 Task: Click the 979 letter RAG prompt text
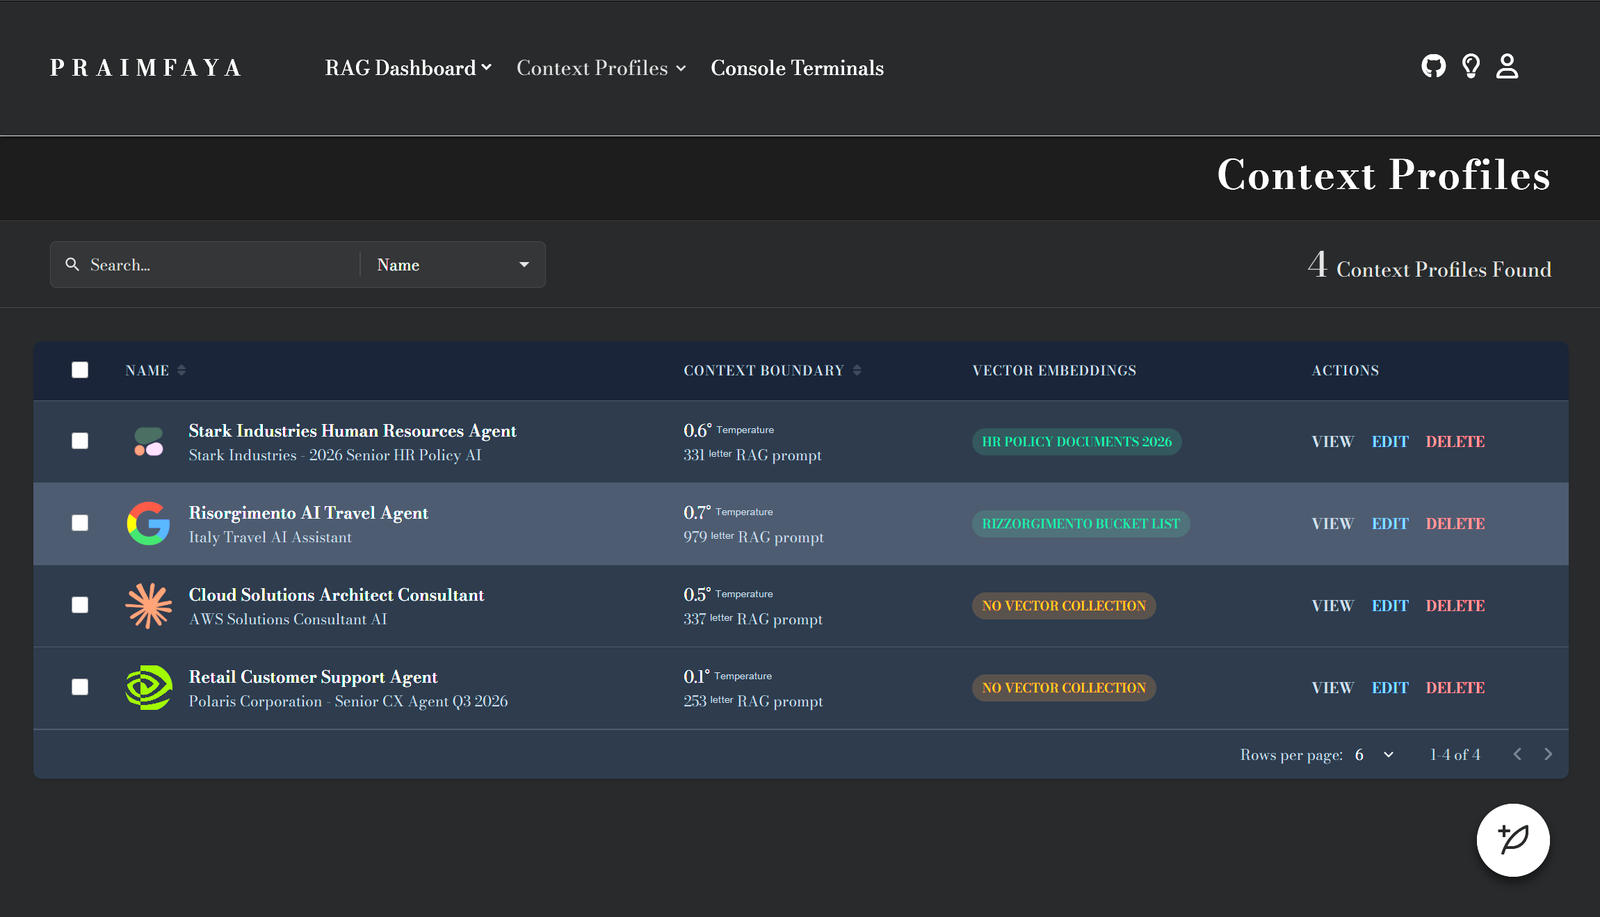(x=754, y=537)
